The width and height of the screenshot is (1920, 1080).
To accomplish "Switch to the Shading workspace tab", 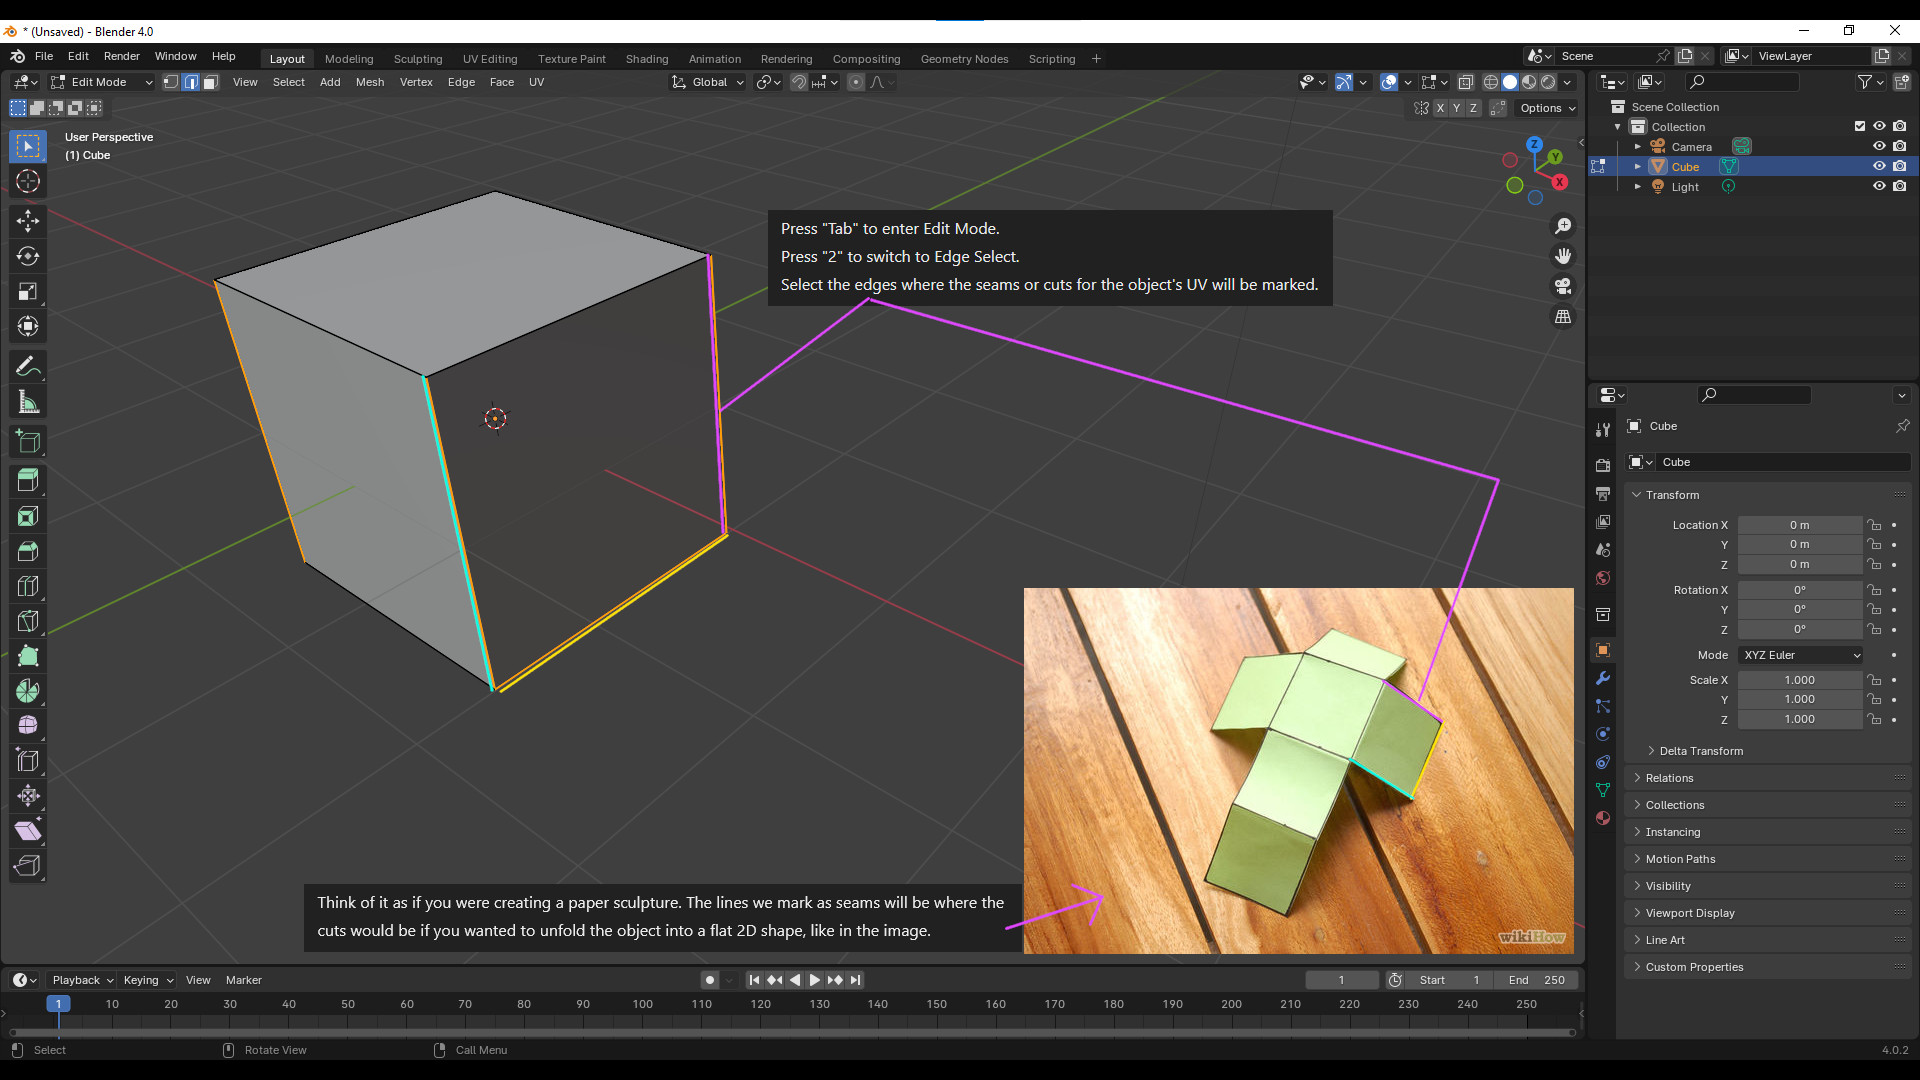I will (647, 59).
